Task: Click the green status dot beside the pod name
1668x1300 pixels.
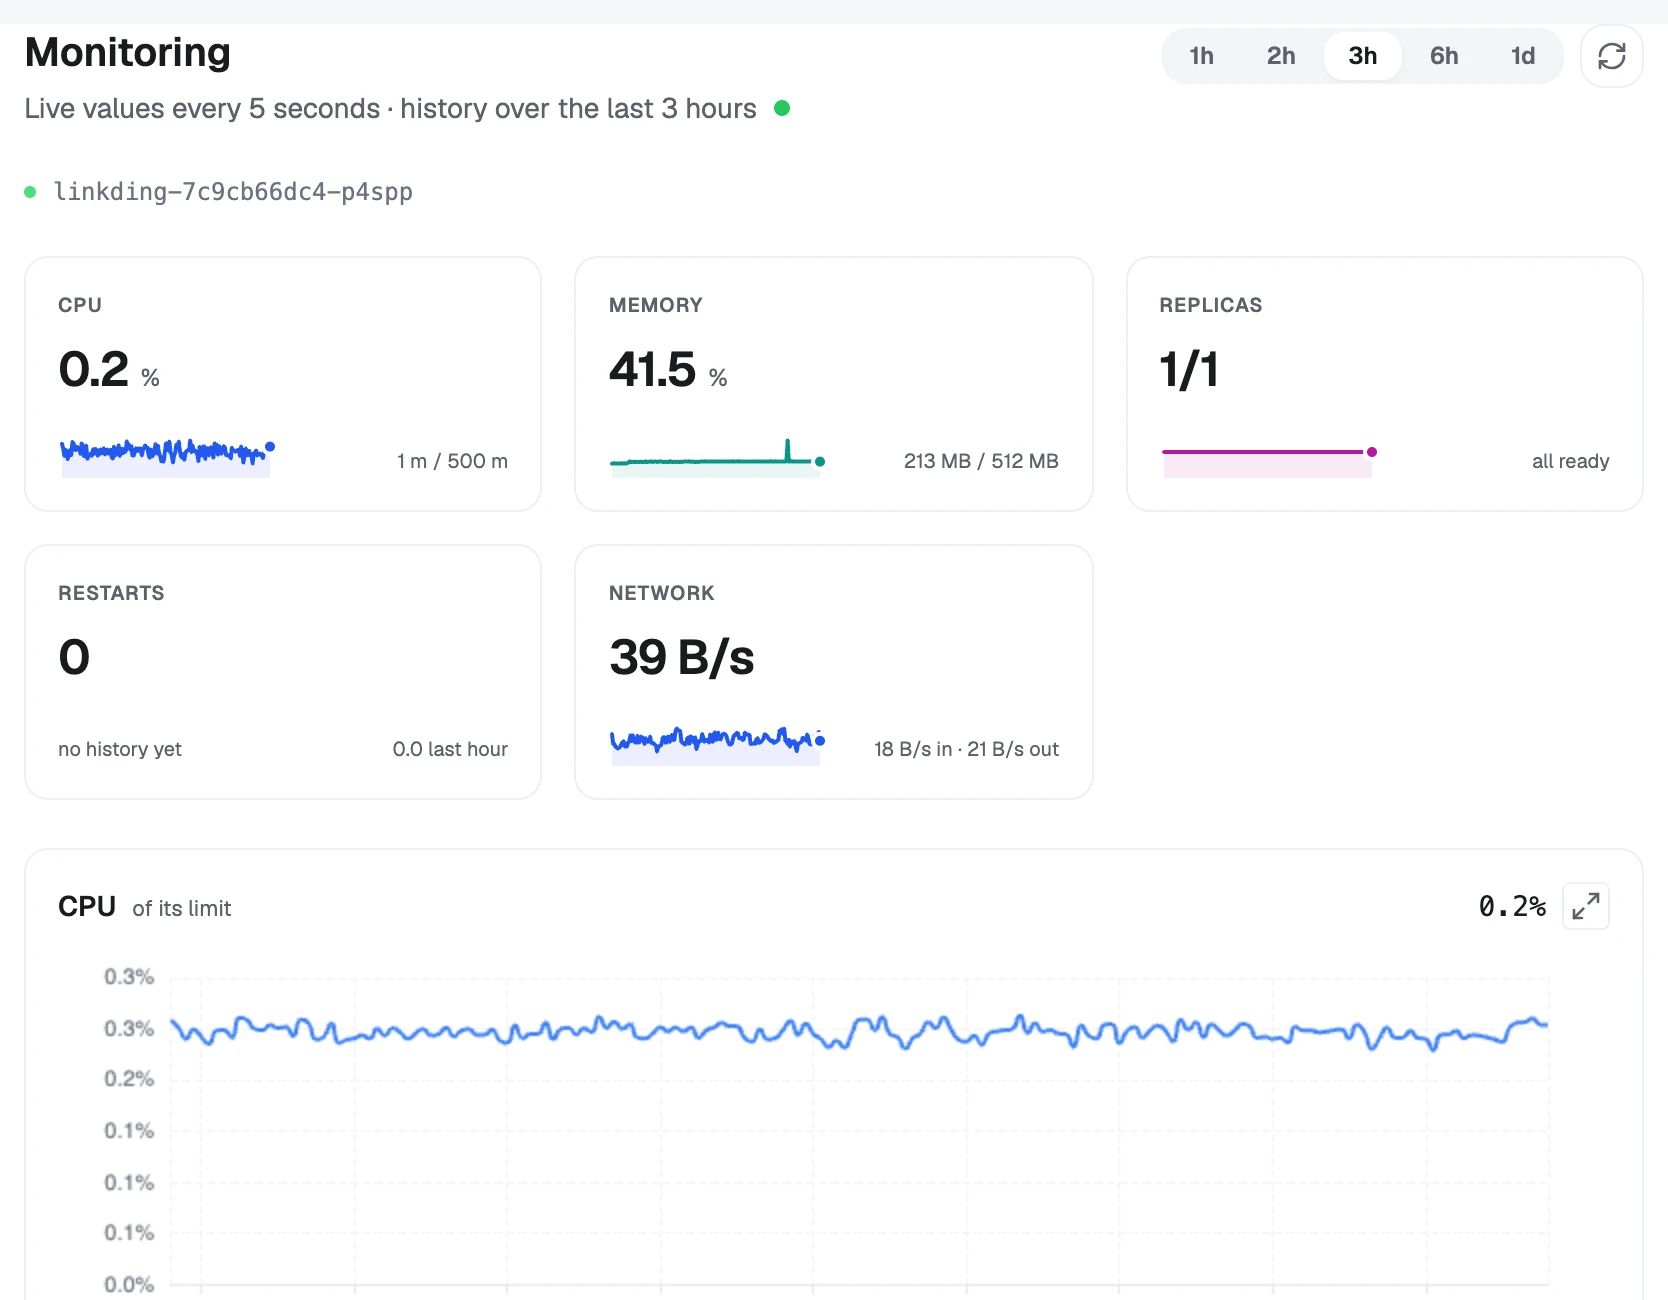Action: coord(31,192)
